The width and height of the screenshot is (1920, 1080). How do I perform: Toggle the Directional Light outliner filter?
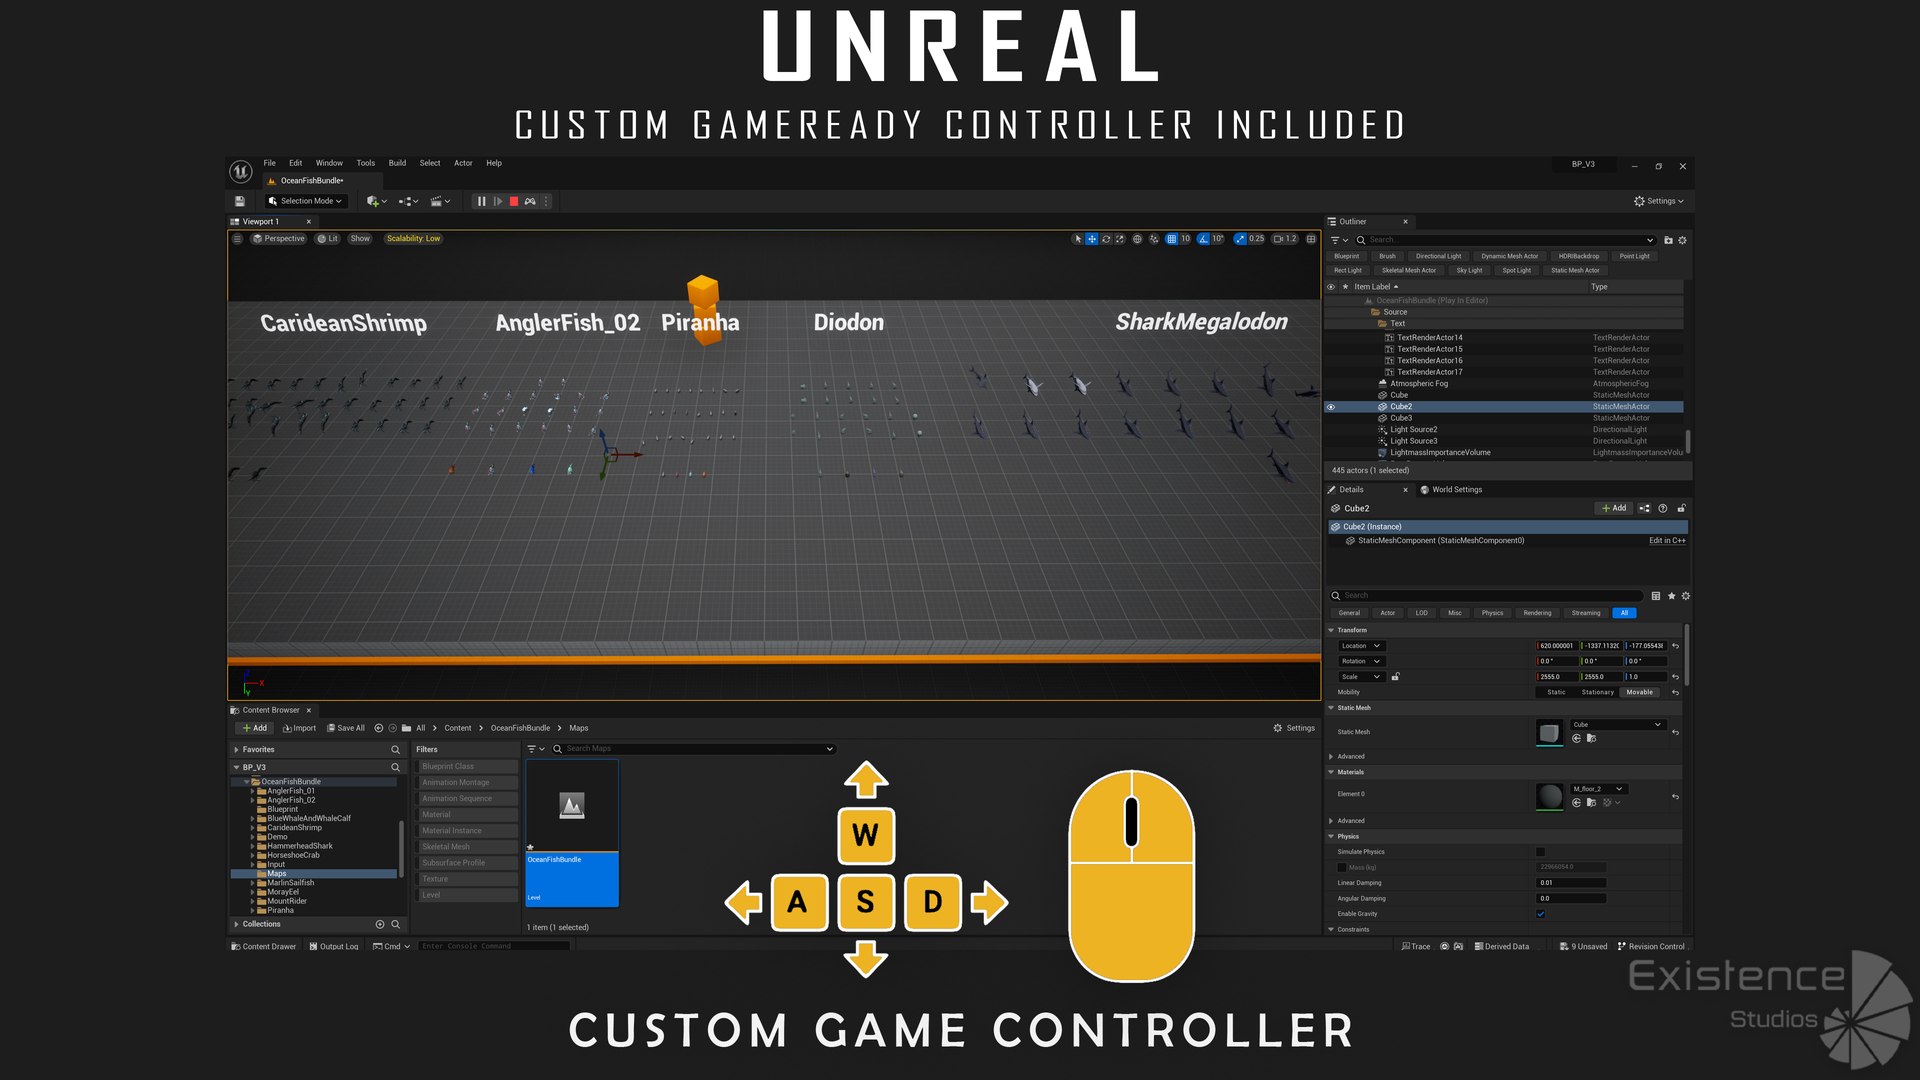coord(1438,256)
